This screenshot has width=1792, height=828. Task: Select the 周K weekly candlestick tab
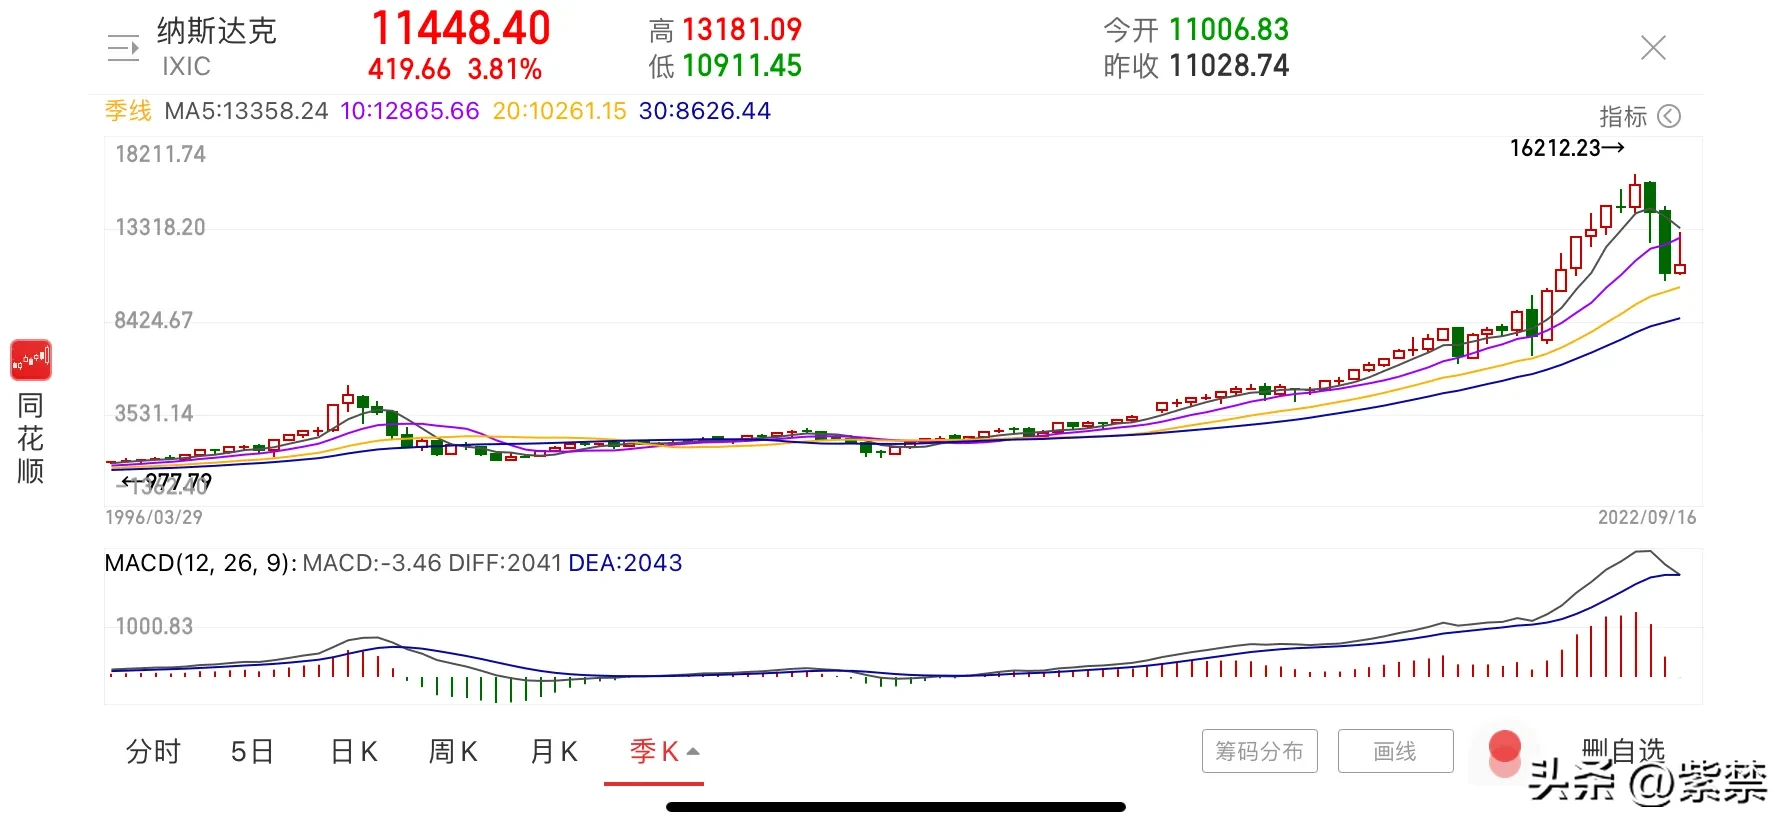pyautogui.click(x=453, y=752)
